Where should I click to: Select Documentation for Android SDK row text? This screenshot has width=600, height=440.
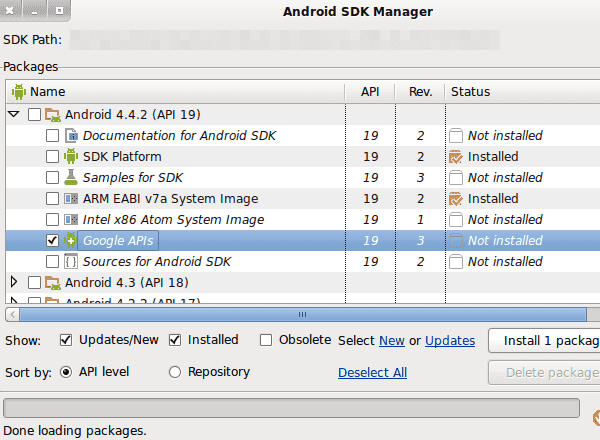point(179,136)
